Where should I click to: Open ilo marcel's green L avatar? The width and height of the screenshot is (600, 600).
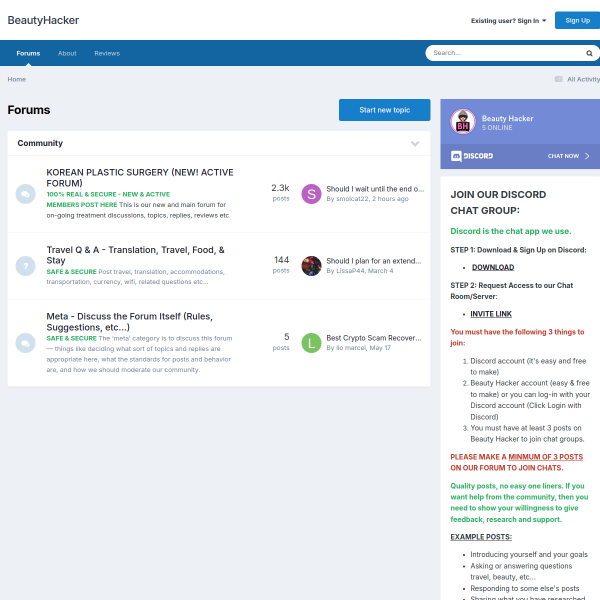pos(311,343)
